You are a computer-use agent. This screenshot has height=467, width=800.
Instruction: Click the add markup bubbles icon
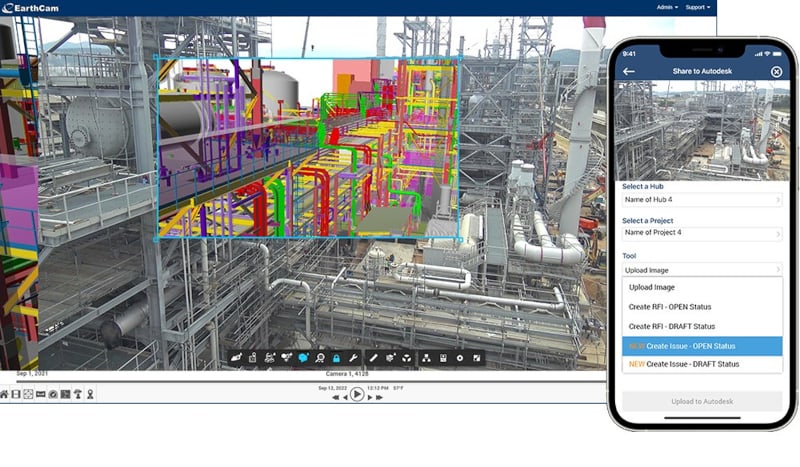click(x=286, y=358)
